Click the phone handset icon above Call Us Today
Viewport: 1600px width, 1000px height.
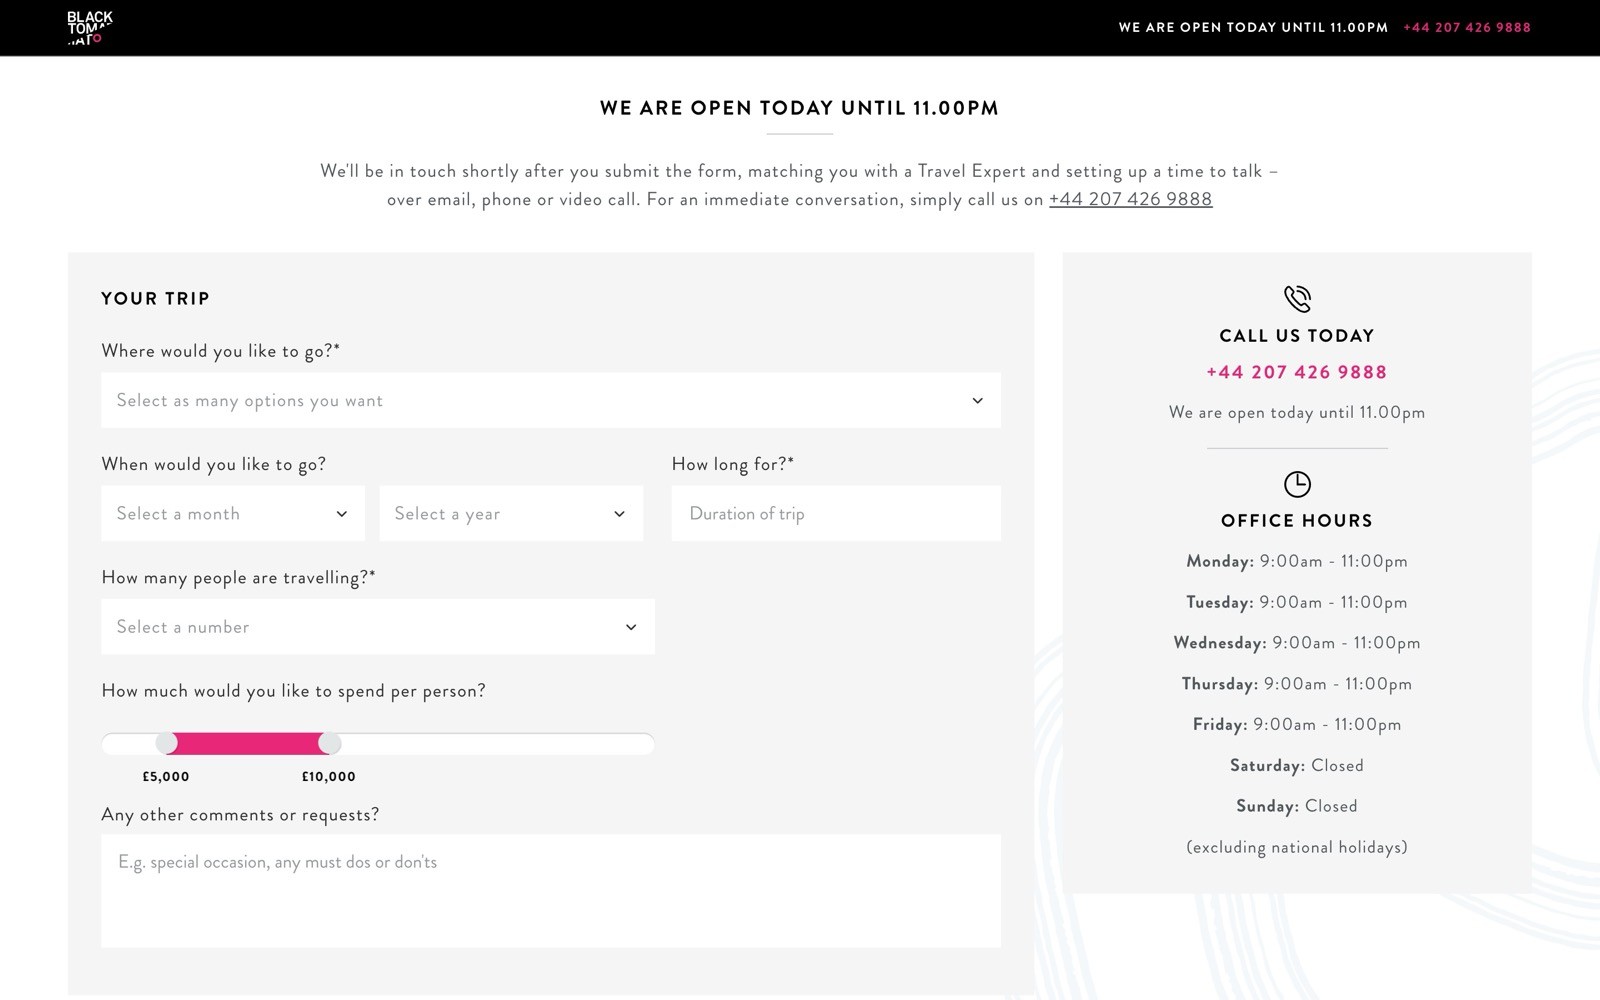1297,297
